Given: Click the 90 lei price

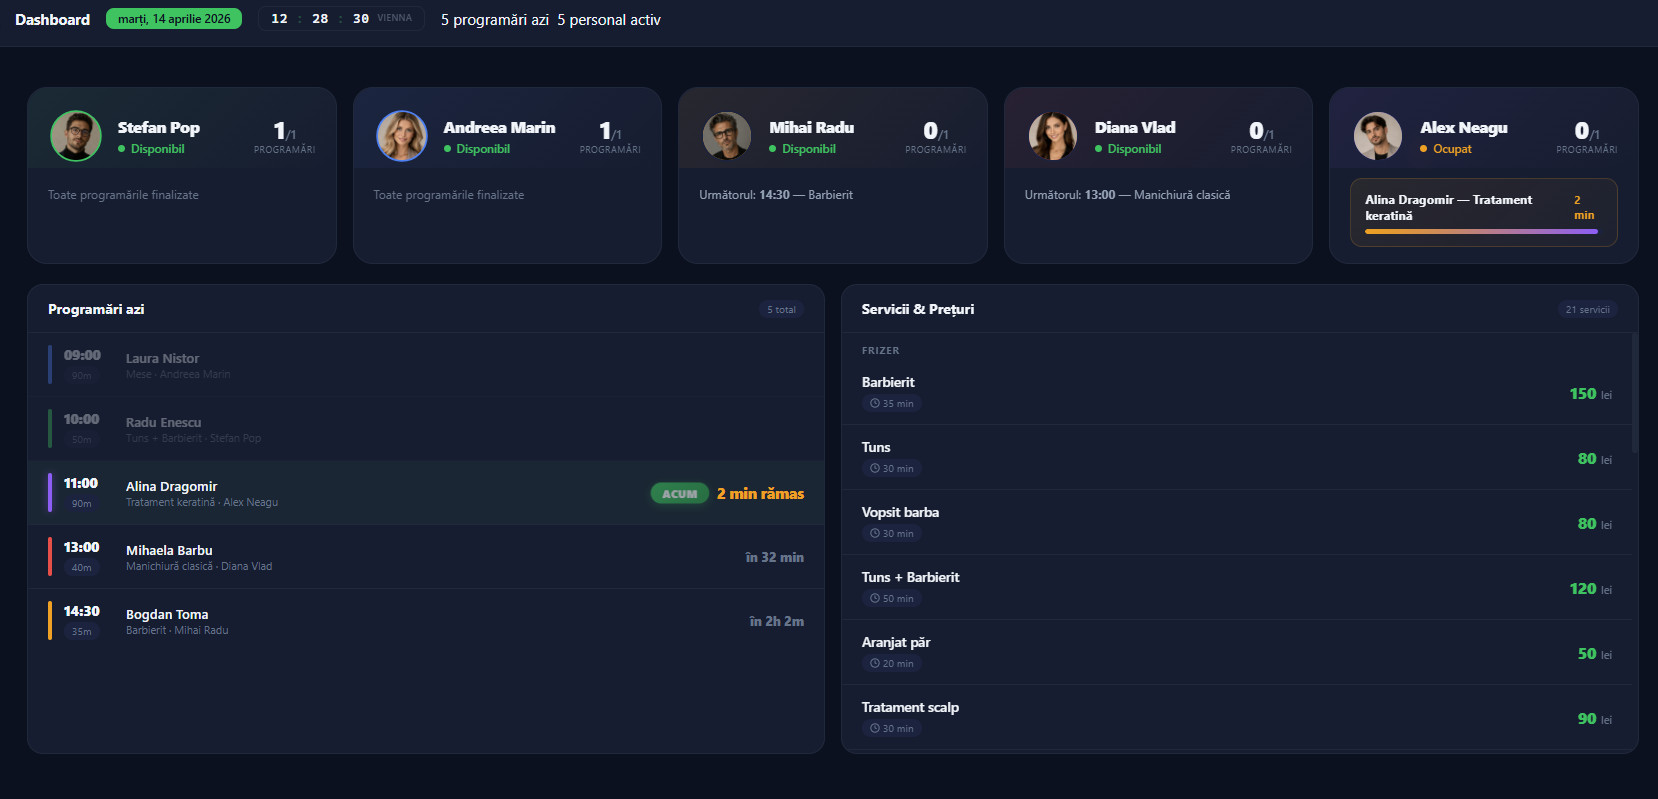Looking at the screenshot, I should [x=1594, y=719].
